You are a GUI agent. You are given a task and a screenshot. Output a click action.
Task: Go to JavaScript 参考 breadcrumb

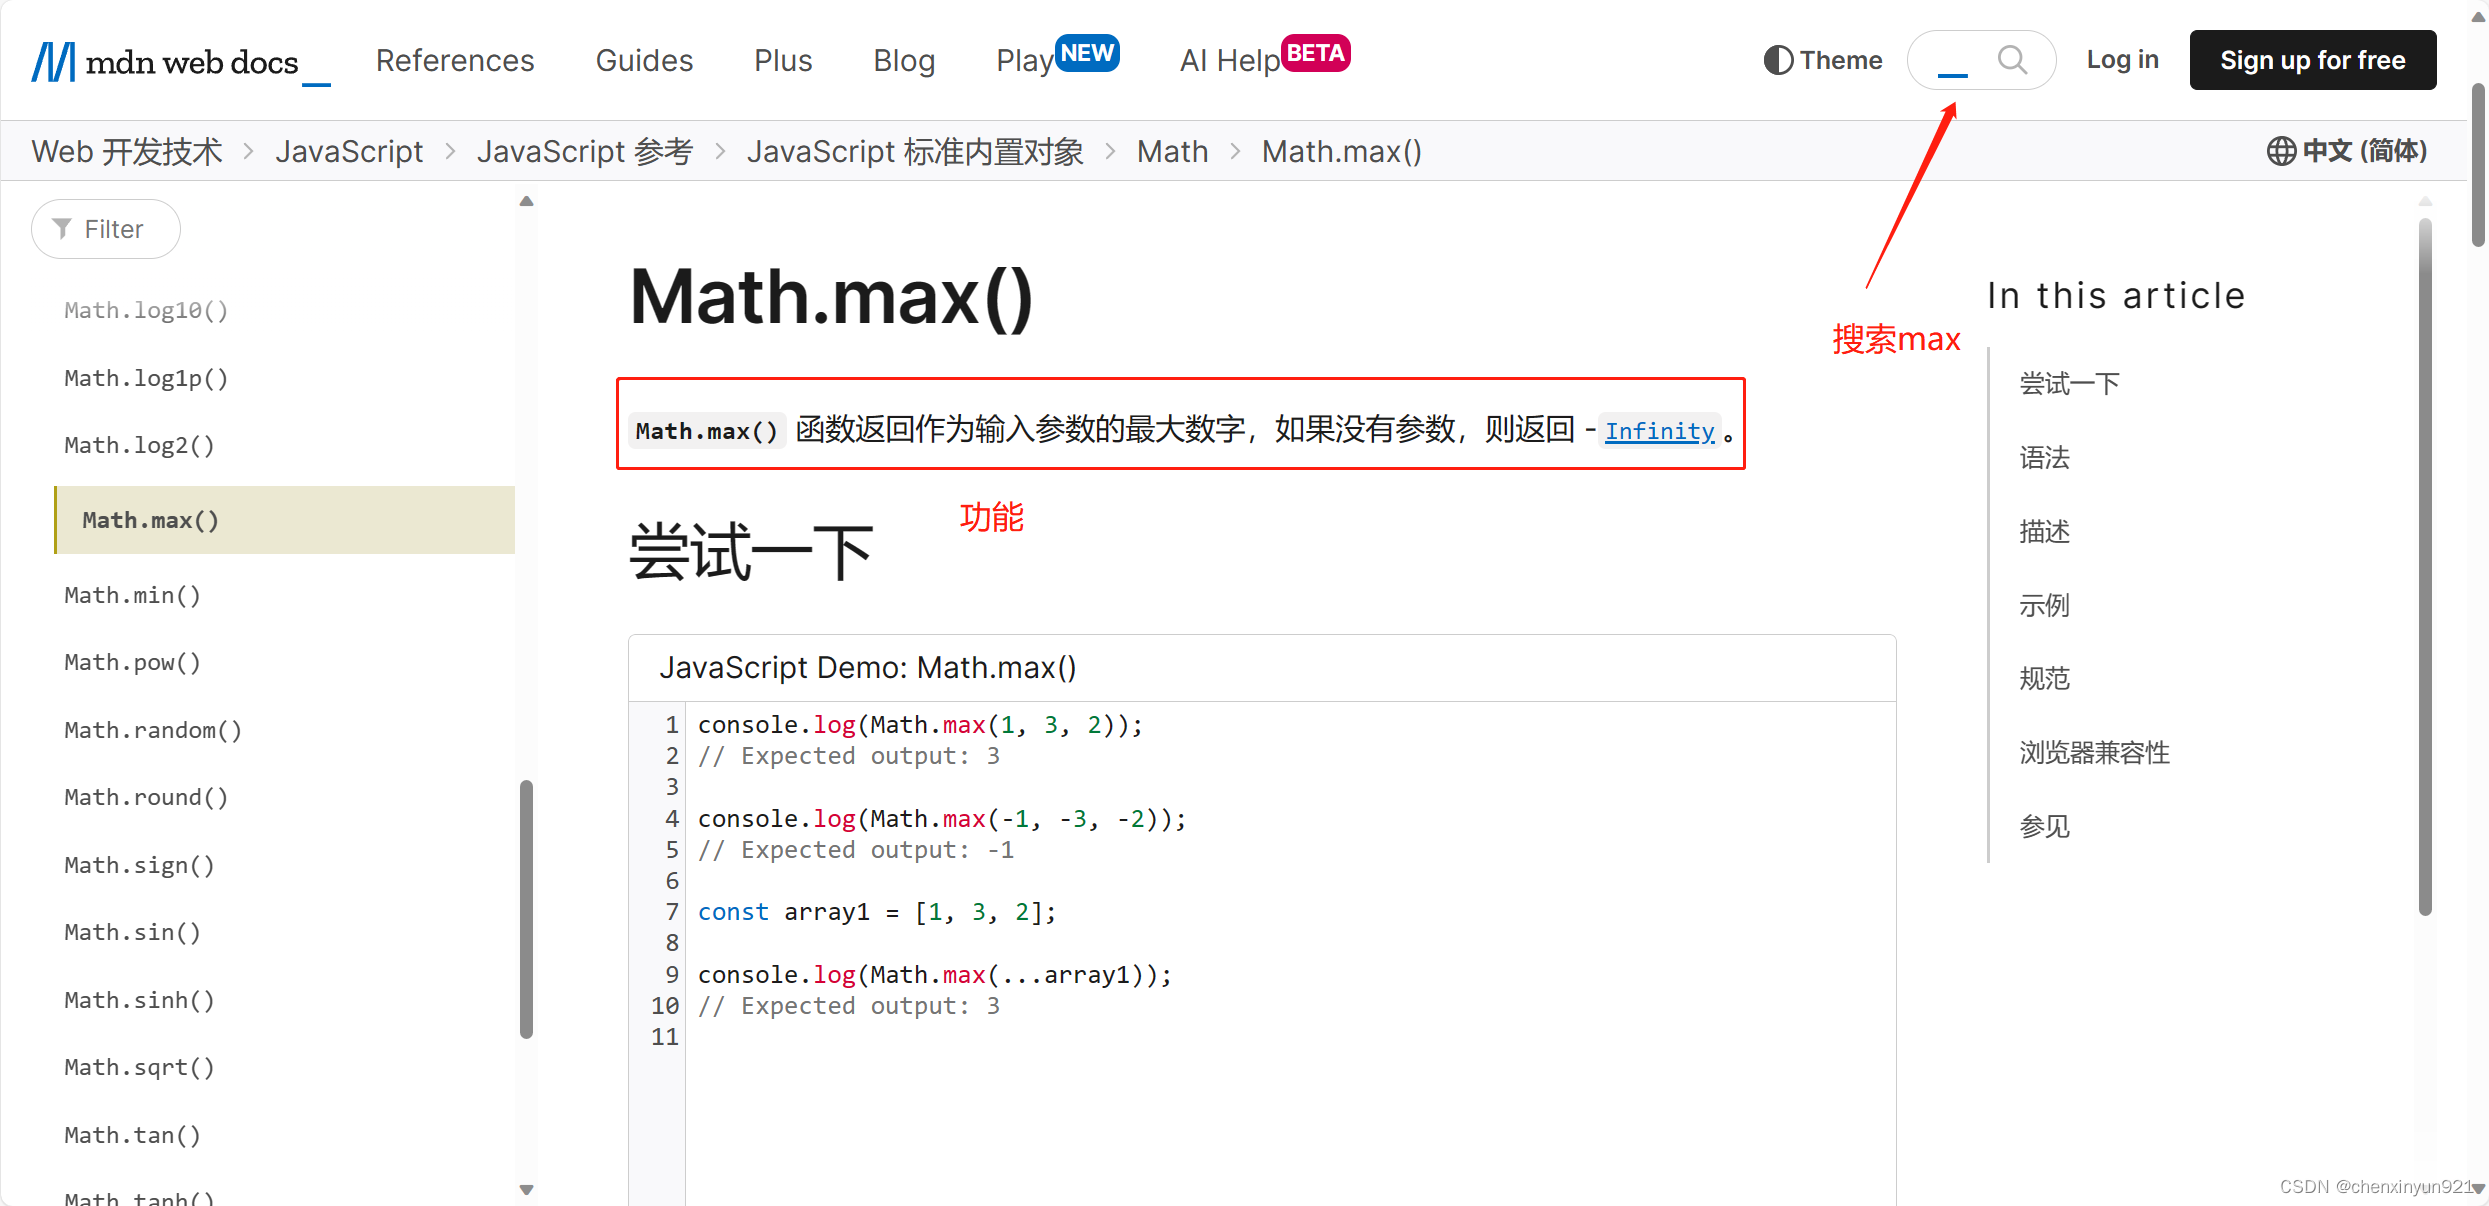[585, 151]
